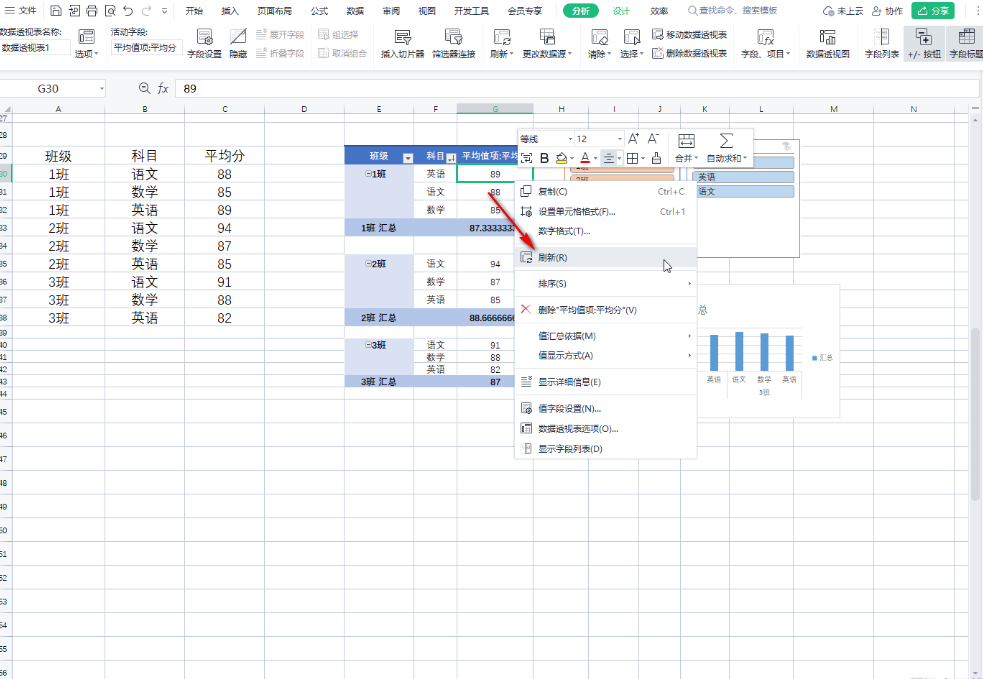Select 复制(C) in the context menu
Screen dimensions: 983x679
(553, 191)
